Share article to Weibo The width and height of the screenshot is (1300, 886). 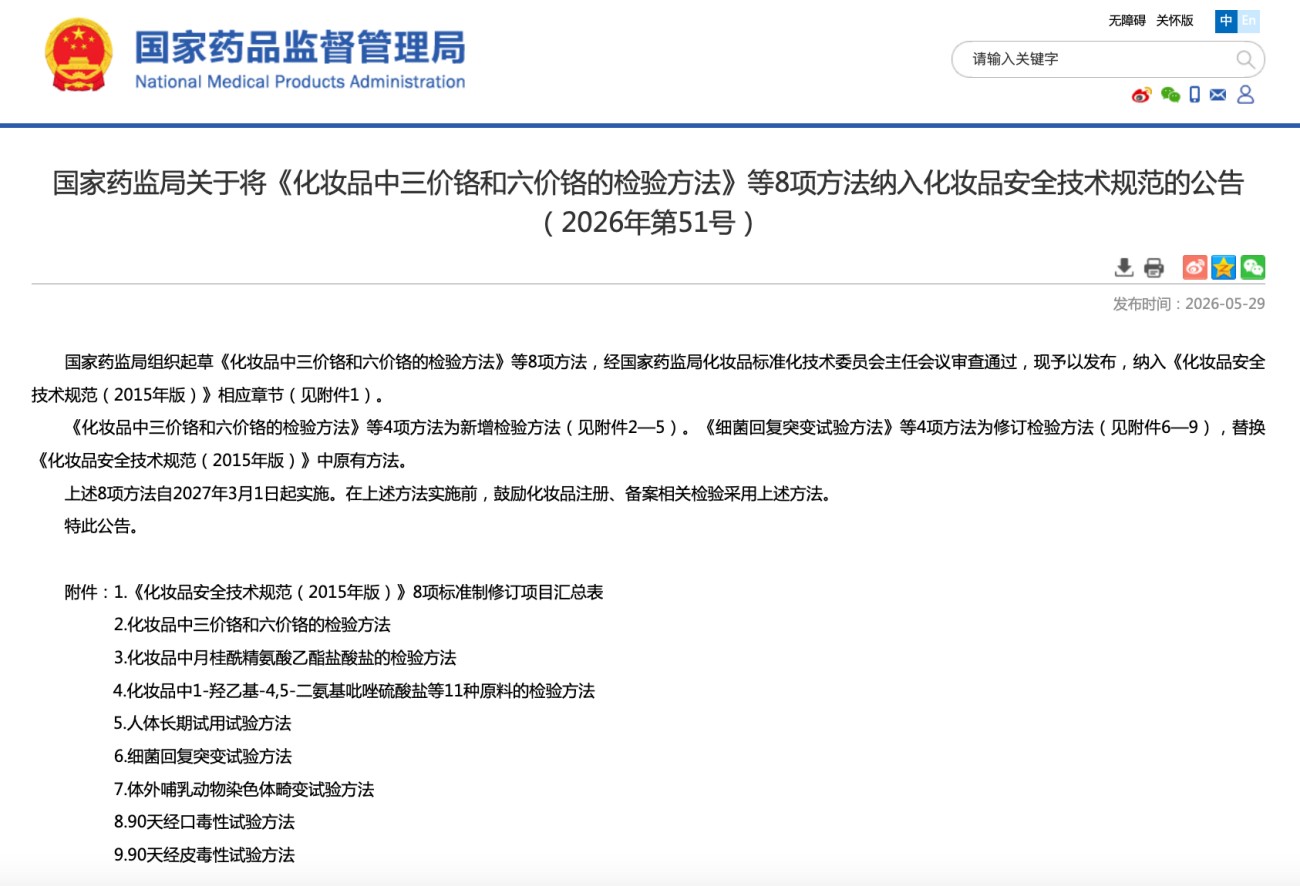click(x=1195, y=267)
